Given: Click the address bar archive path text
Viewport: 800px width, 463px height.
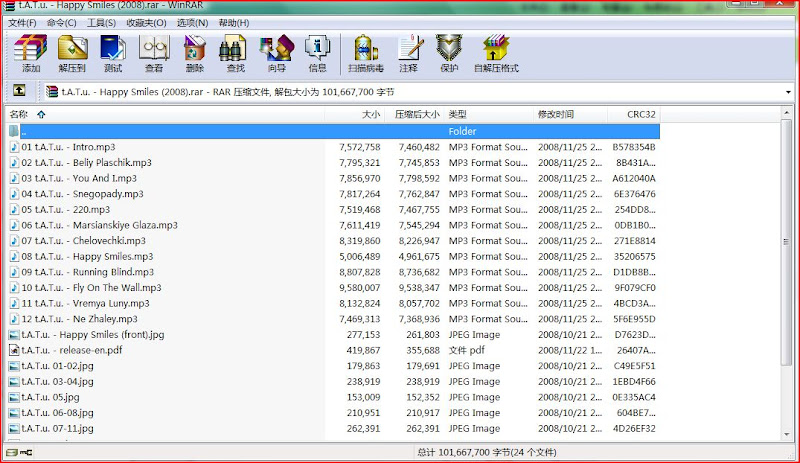Looking at the screenshot, I should [228, 92].
